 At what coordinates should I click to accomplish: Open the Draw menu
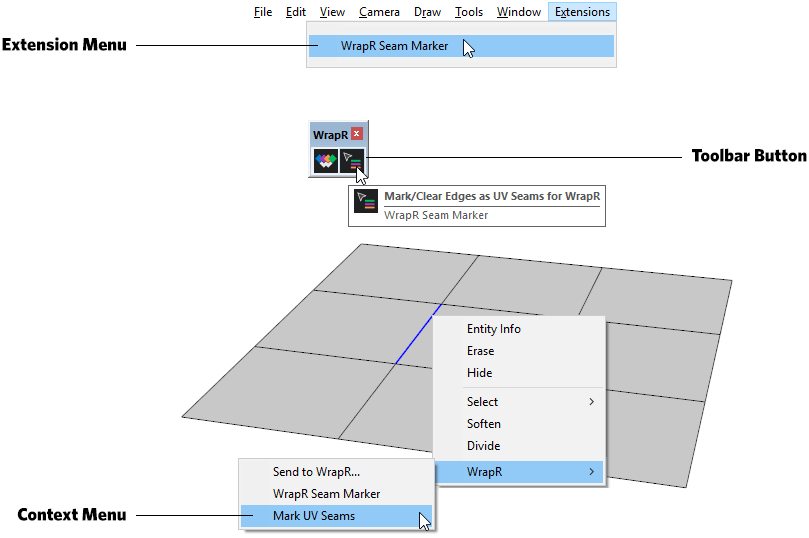click(x=427, y=12)
